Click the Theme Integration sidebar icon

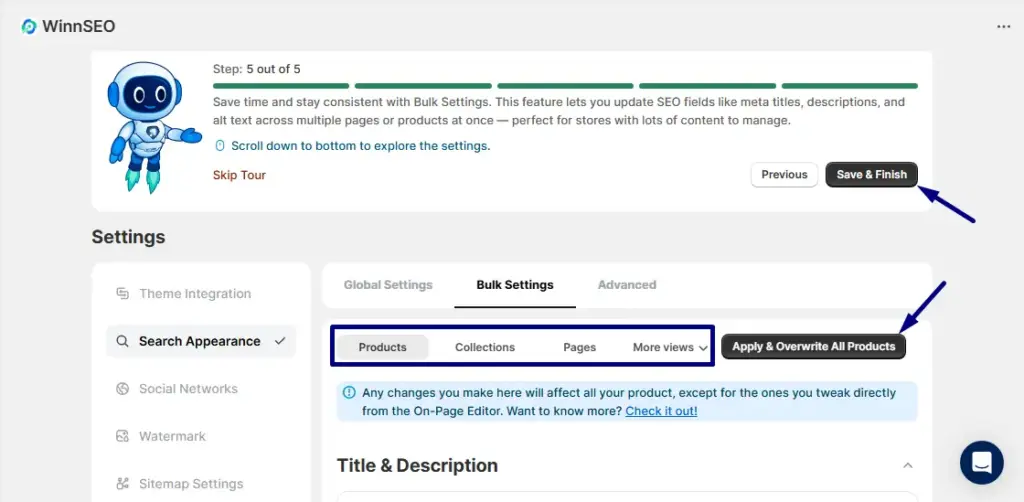tap(122, 294)
